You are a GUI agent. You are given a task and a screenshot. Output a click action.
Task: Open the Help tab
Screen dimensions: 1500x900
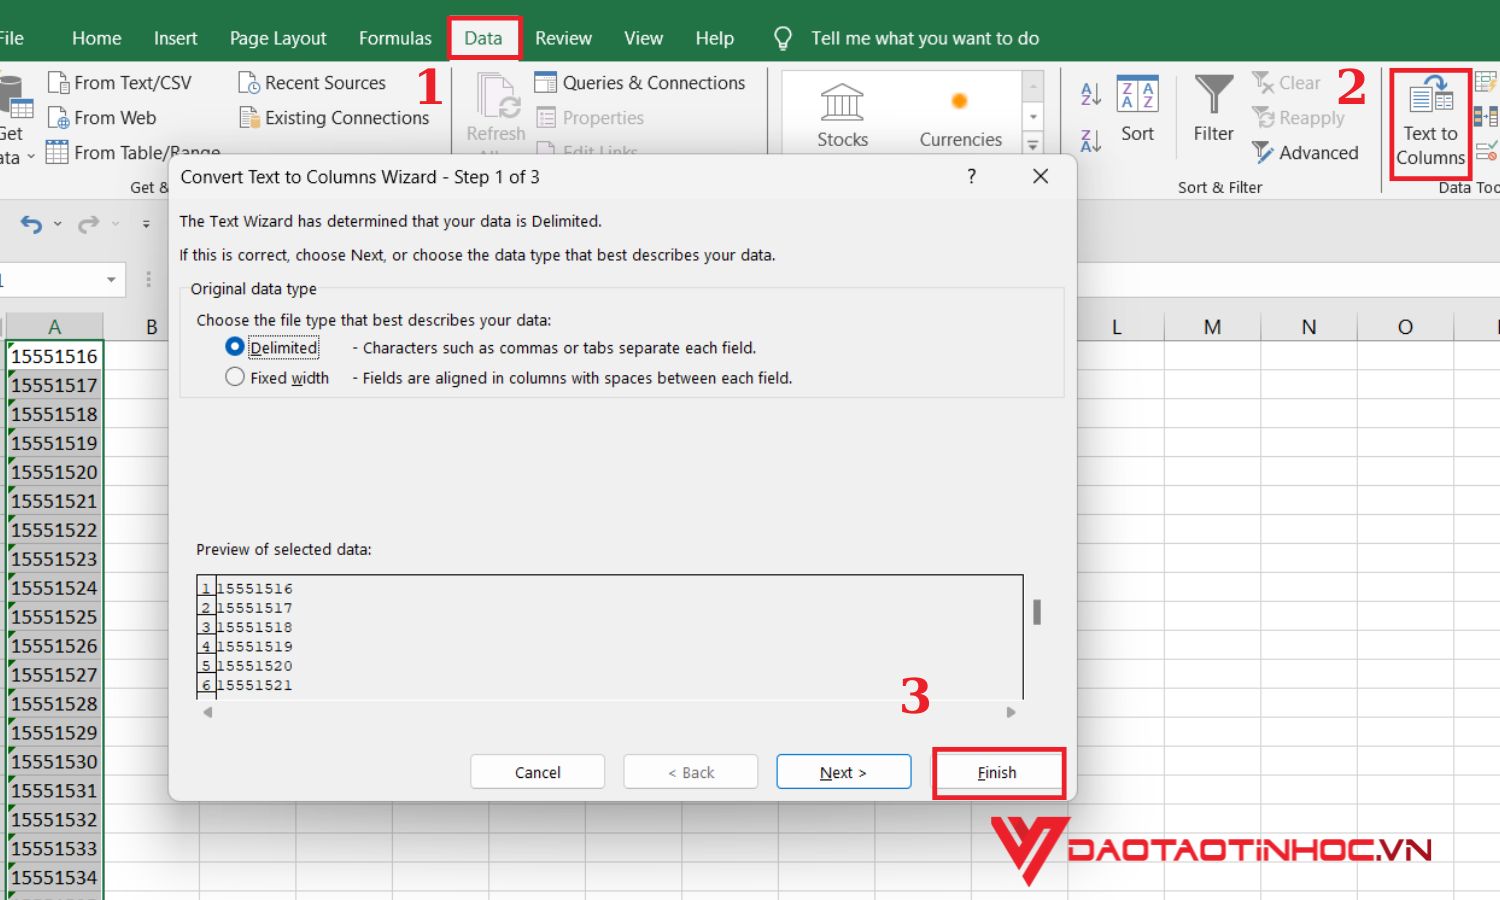pyautogui.click(x=714, y=39)
